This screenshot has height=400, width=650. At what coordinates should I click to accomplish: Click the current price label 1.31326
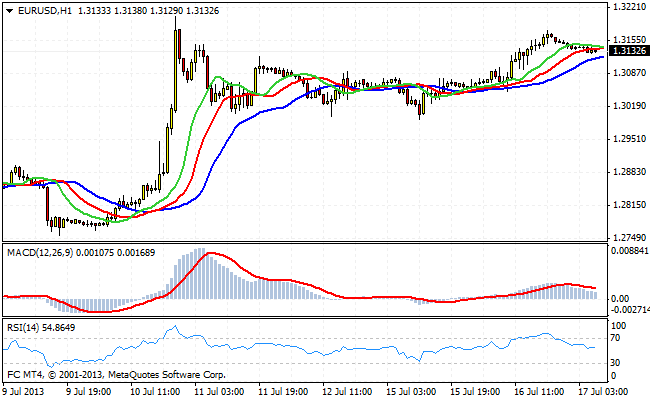tap(629, 51)
